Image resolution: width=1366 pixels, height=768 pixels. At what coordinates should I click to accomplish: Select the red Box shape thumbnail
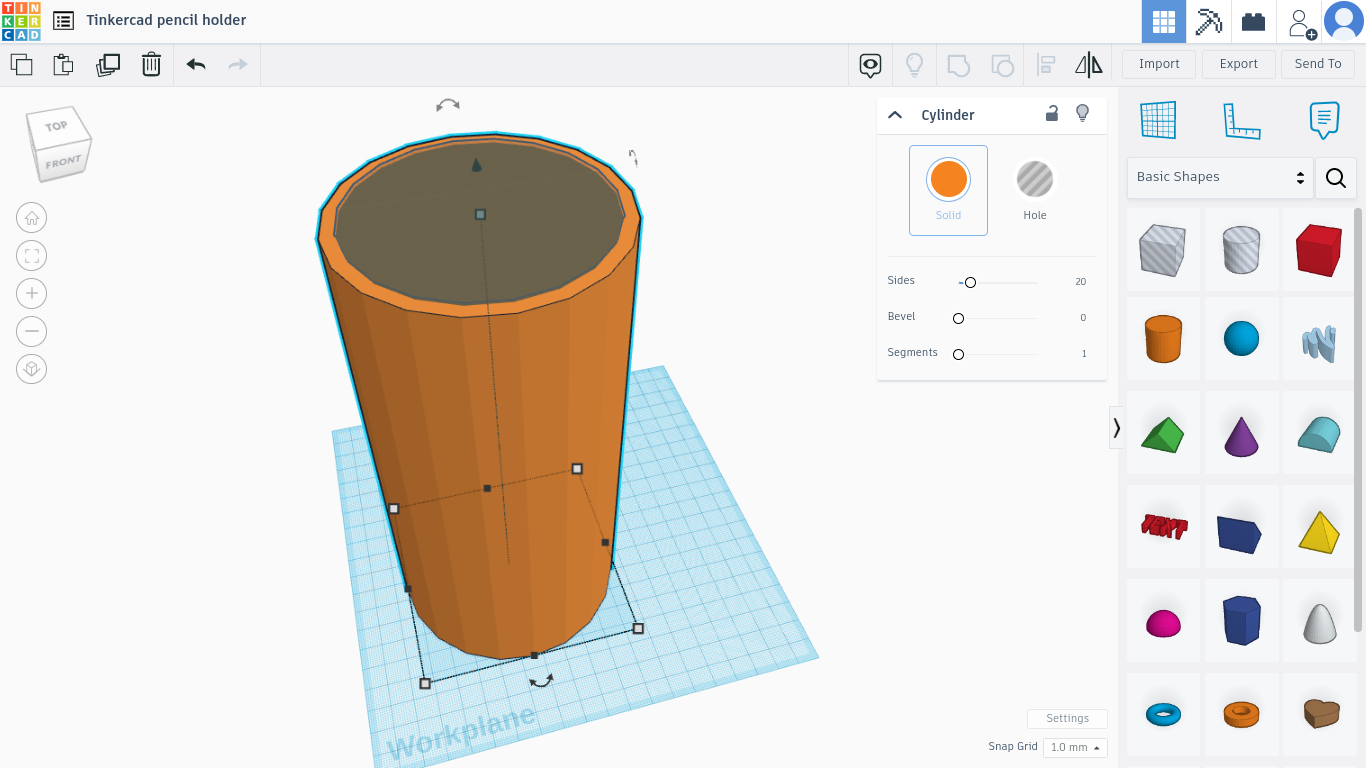[x=1318, y=249]
